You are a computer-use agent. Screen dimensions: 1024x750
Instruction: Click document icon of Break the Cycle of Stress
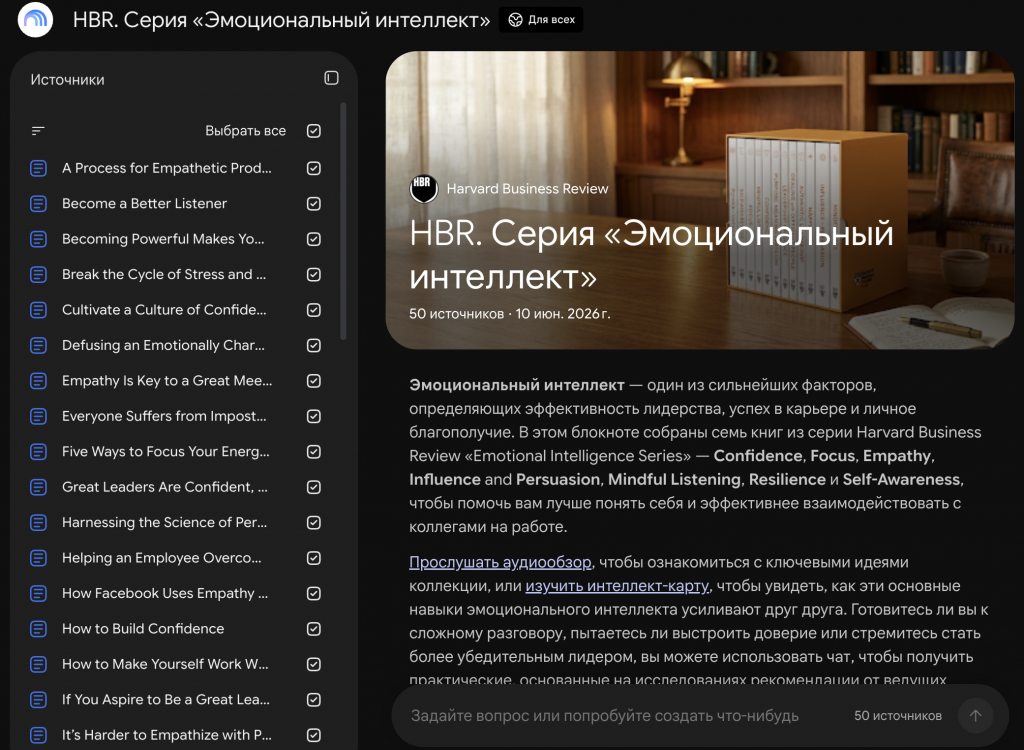[x=39, y=274]
